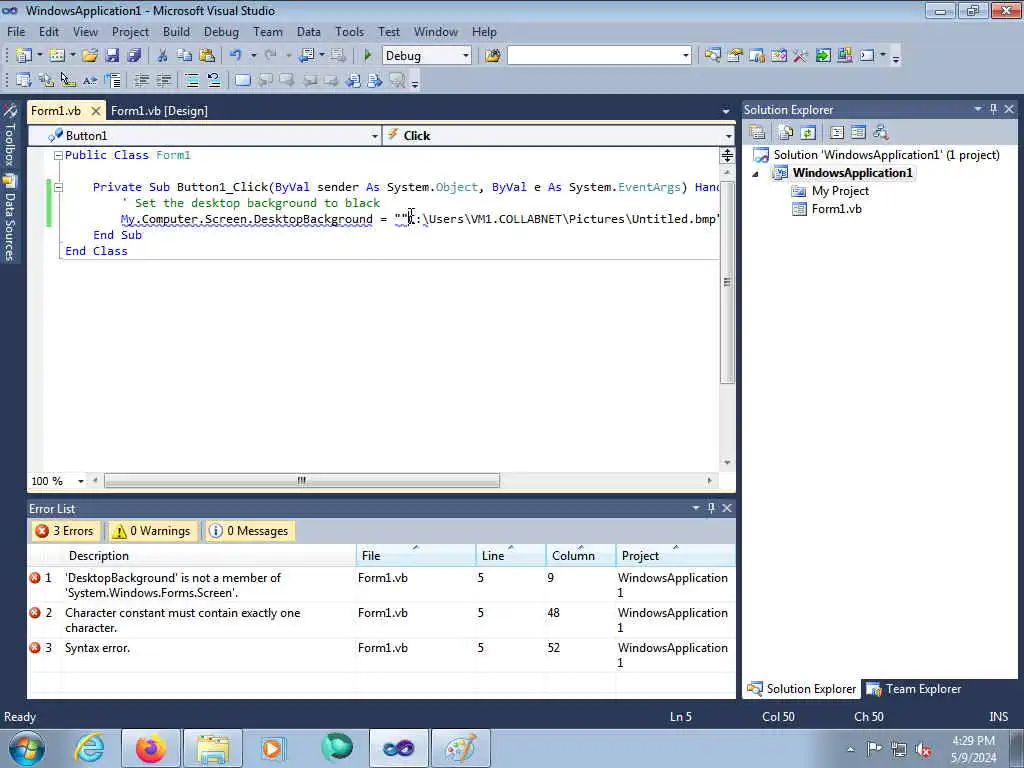Open the Toolbox hammer-and-wrench toolbar icon
Image resolution: width=1024 pixels, height=768 pixels.
coord(801,56)
